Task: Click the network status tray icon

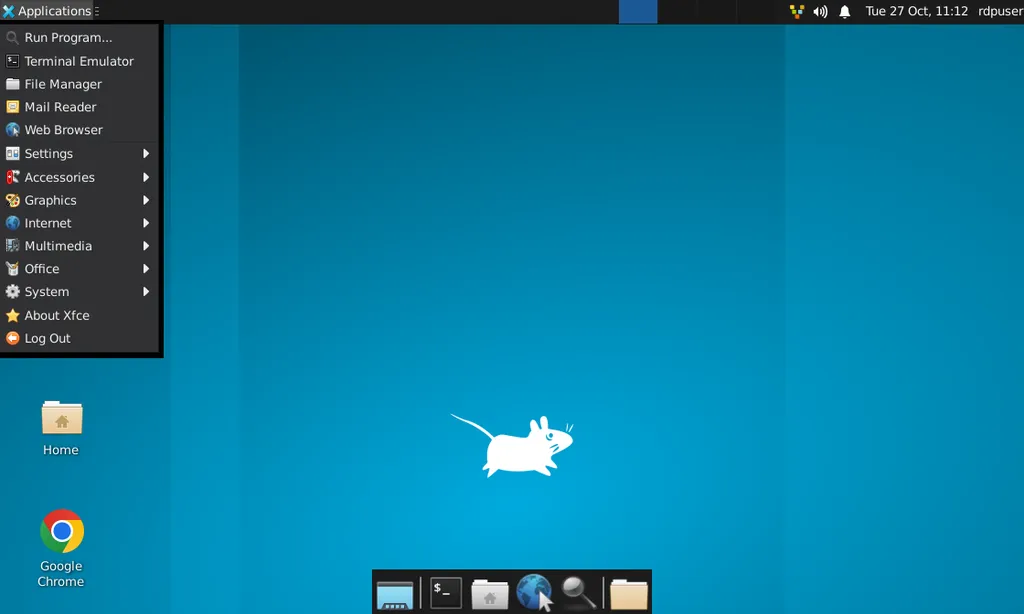Action: point(797,12)
